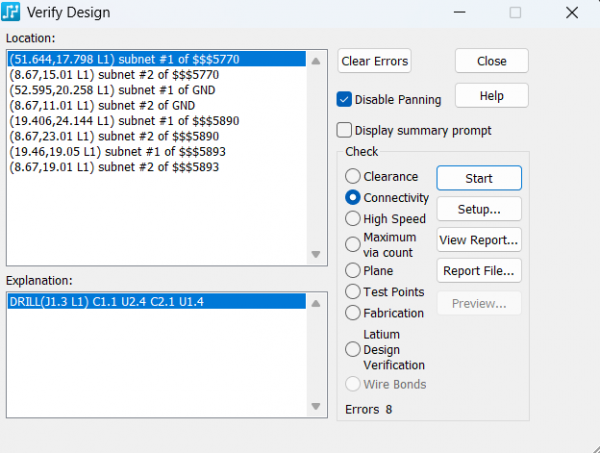Screen dimensions: 600x453
Task: Select Maximum via count check
Action: pos(352,244)
